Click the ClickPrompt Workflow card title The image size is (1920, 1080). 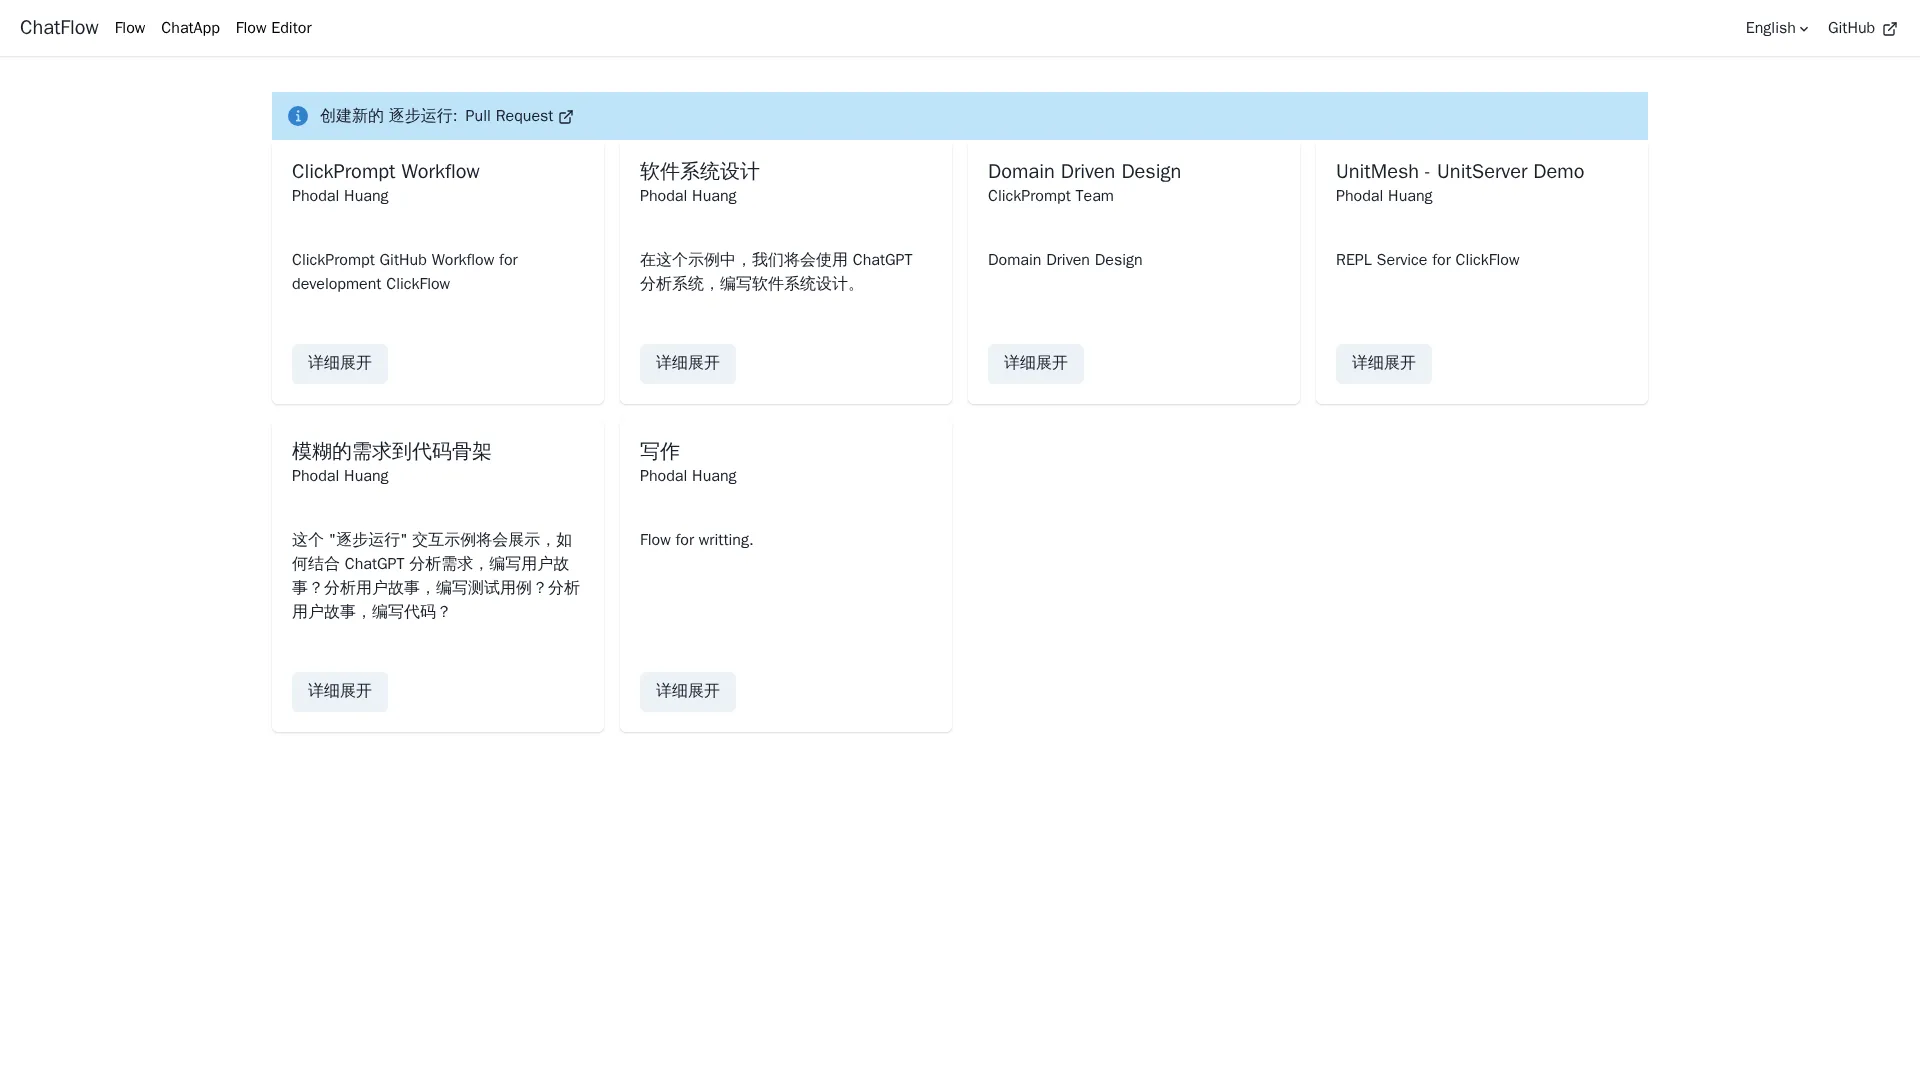[x=386, y=172]
